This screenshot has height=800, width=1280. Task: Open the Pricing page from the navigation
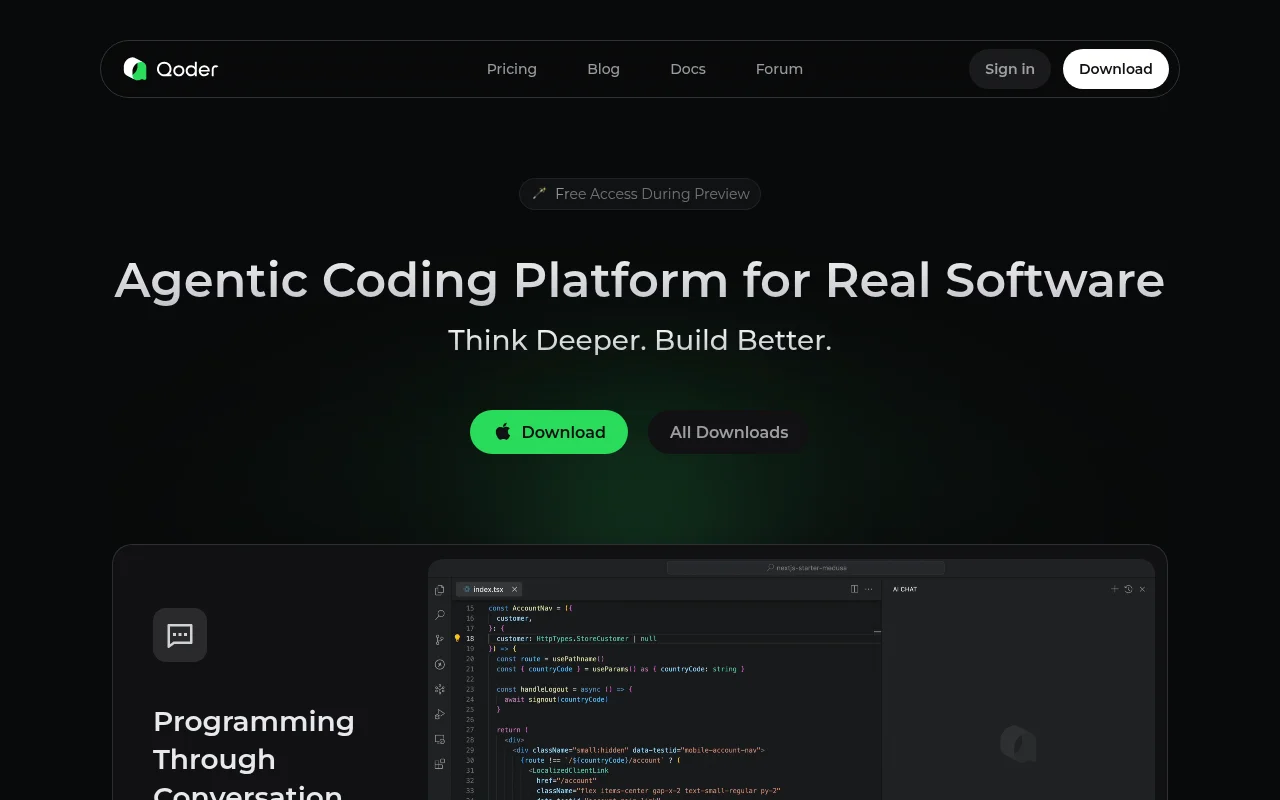(511, 69)
